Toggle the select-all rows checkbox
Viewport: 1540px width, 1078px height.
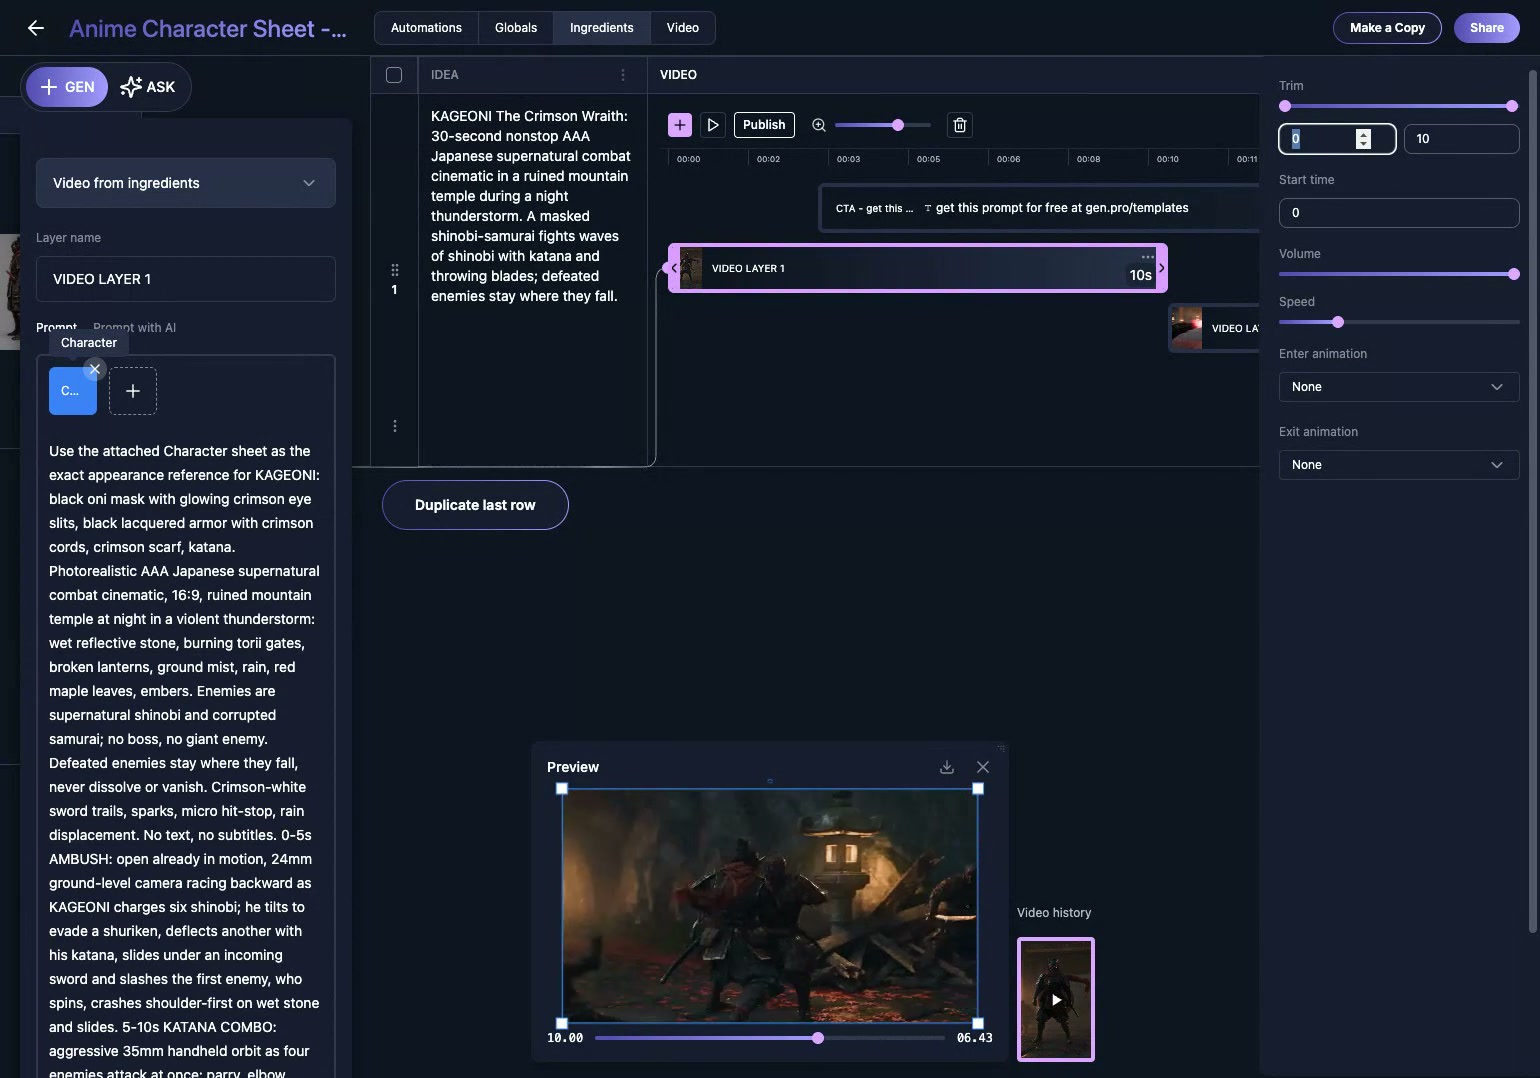point(394,75)
